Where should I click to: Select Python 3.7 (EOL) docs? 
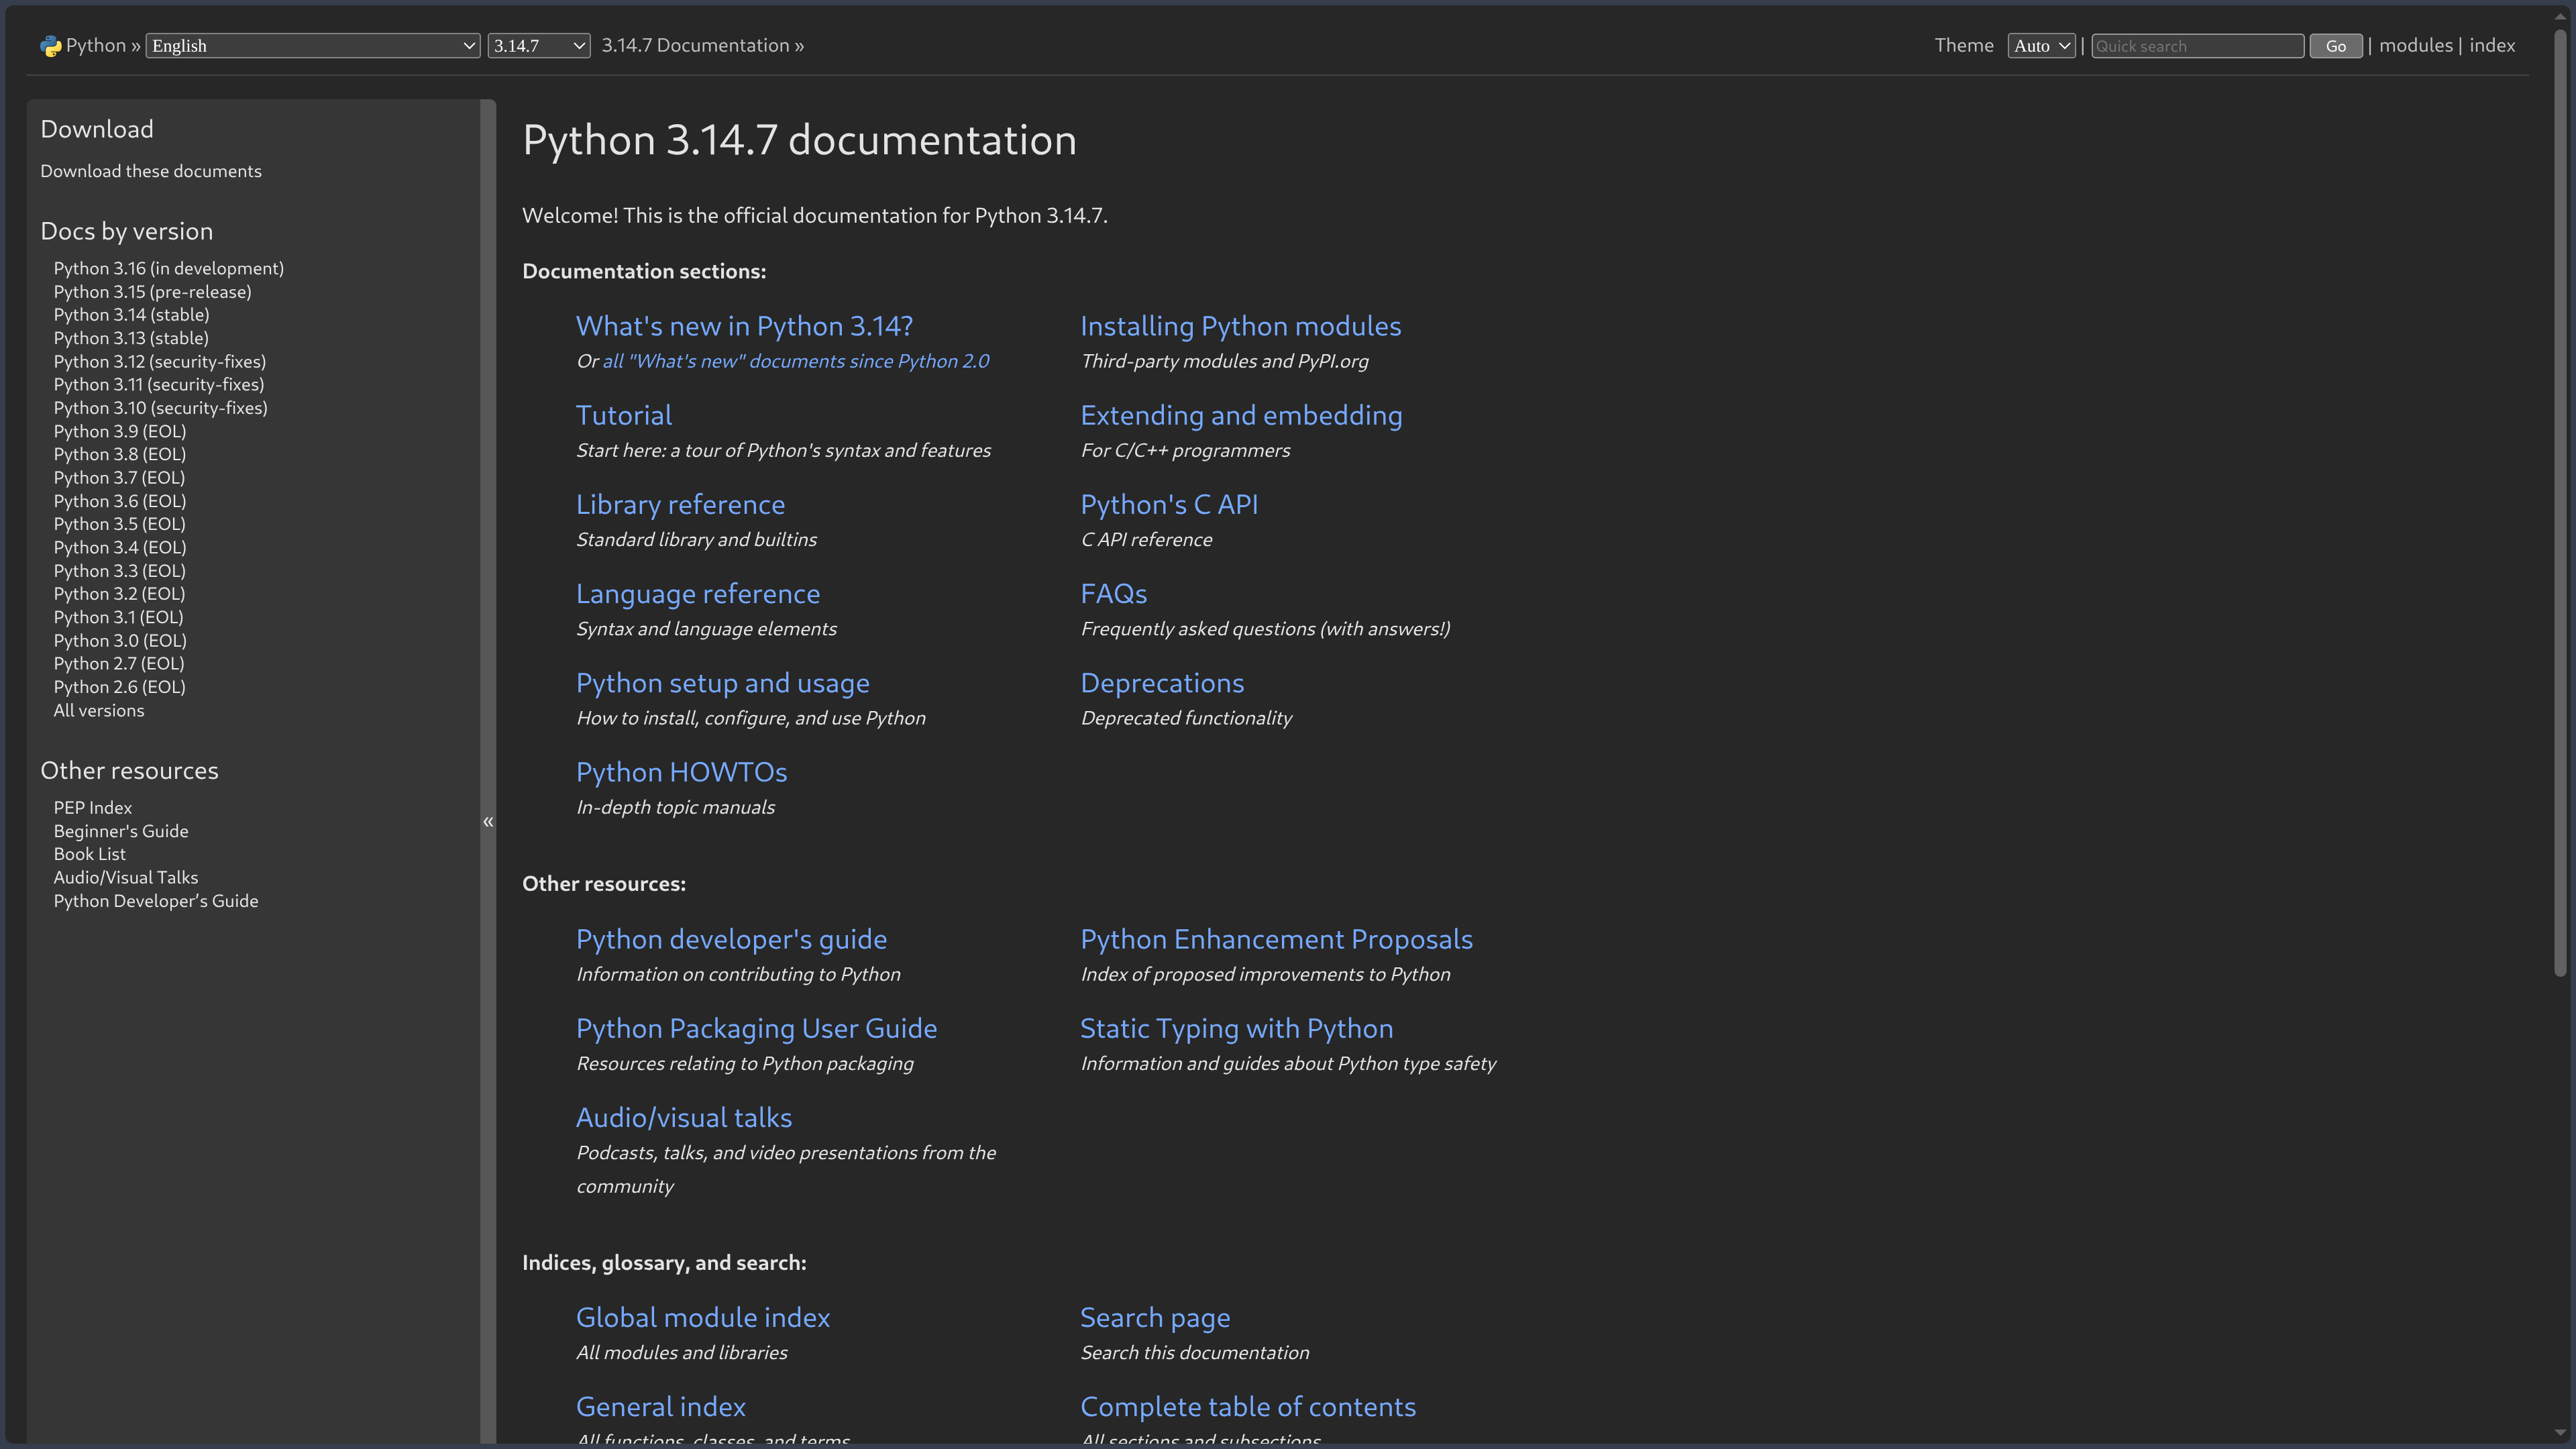(120, 478)
